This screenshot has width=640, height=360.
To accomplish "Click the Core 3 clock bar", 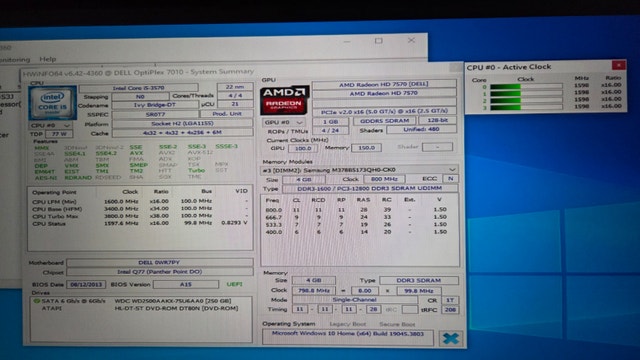I will point(526,107).
